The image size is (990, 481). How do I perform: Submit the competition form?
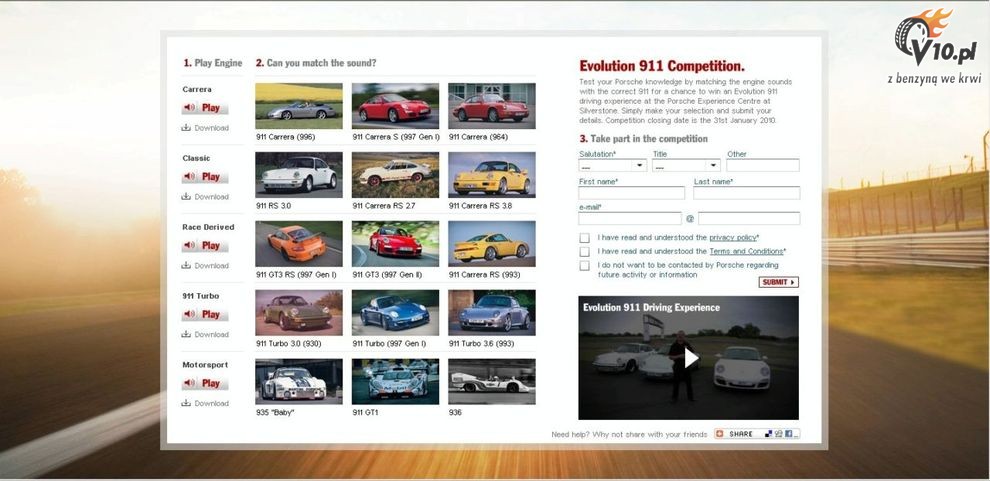[x=778, y=282]
